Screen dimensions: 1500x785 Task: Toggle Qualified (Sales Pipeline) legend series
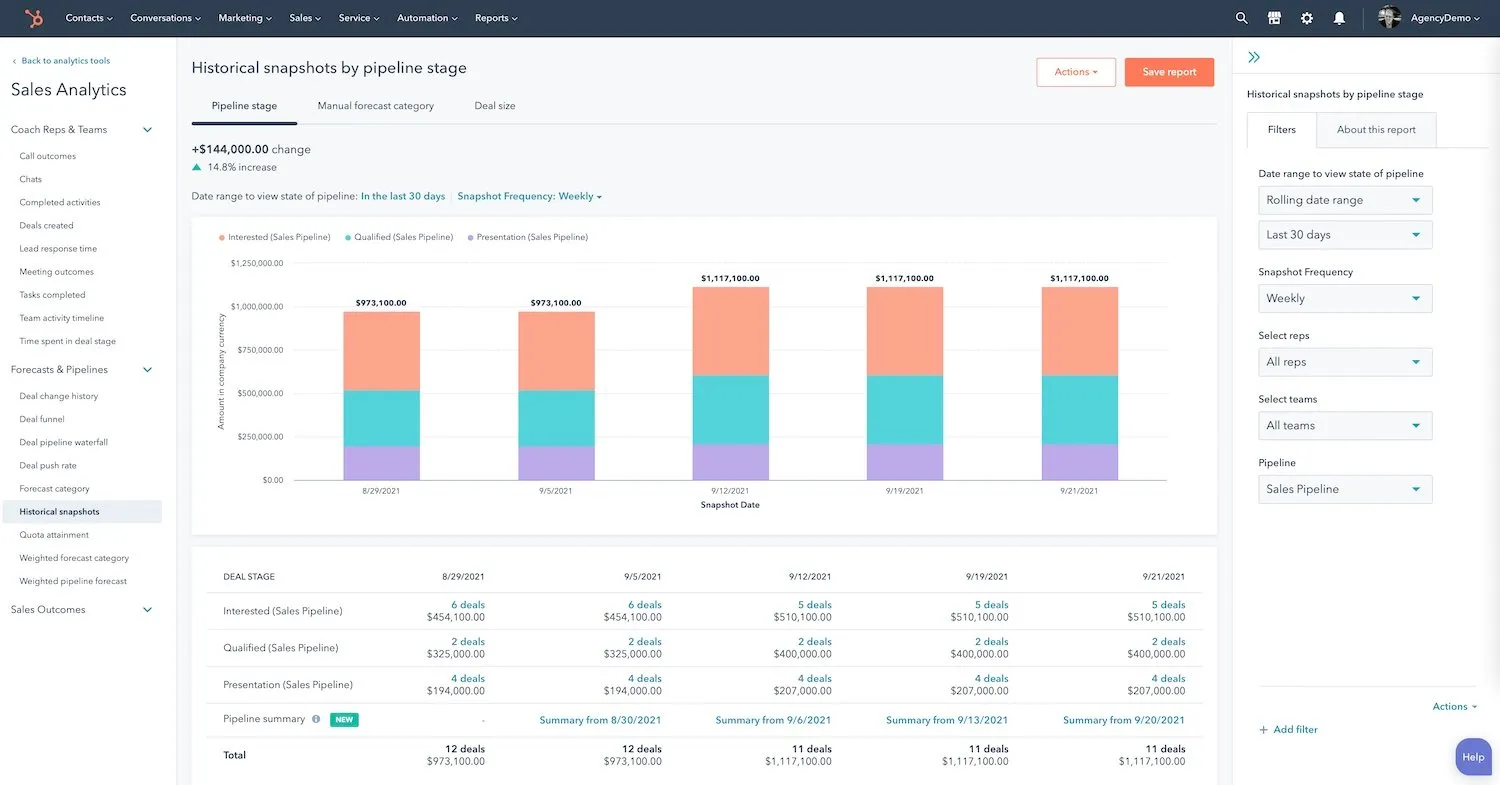(x=398, y=237)
